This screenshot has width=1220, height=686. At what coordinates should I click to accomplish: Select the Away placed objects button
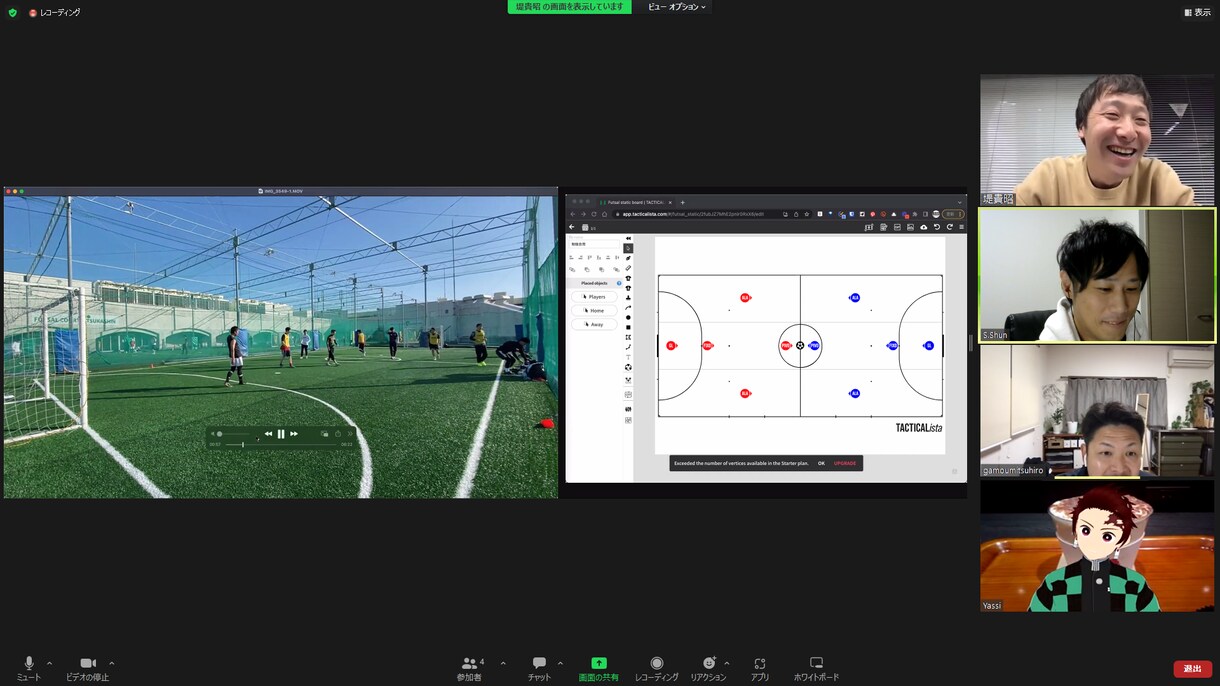tap(594, 324)
